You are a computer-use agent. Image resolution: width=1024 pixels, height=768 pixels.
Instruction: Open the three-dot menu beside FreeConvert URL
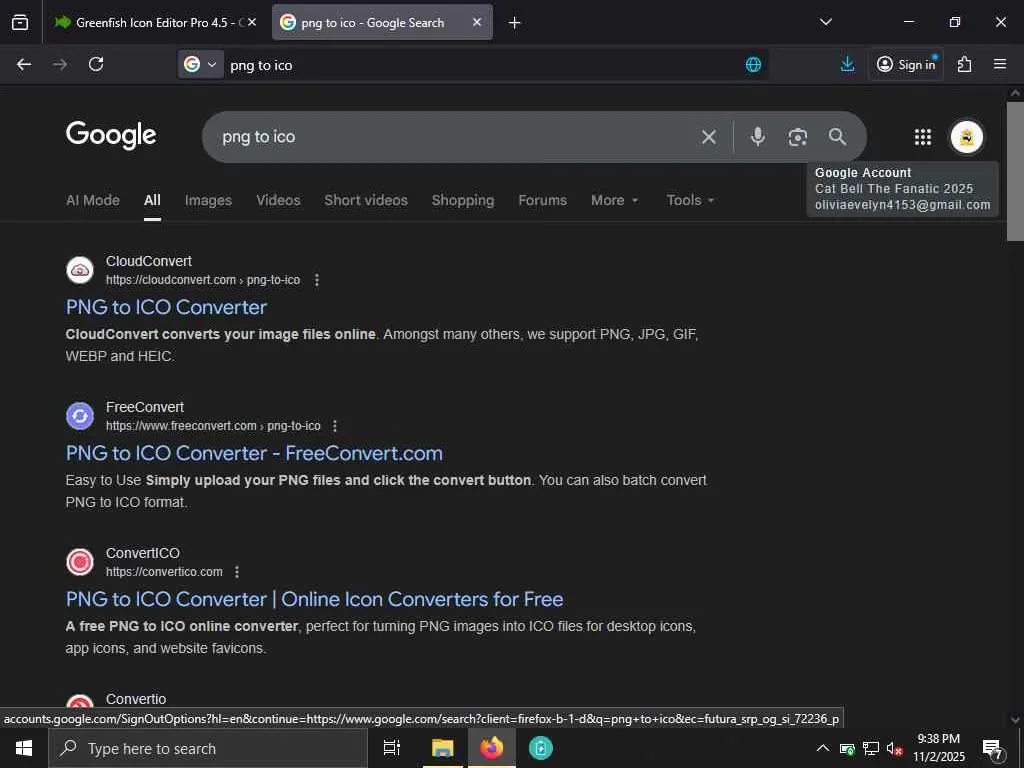pos(335,426)
